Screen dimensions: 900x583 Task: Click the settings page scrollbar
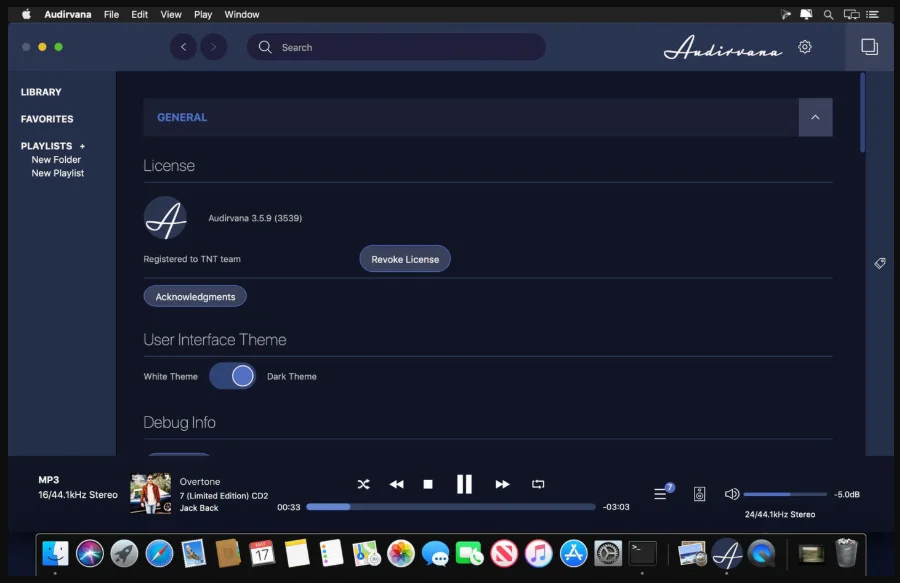[862, 112]
